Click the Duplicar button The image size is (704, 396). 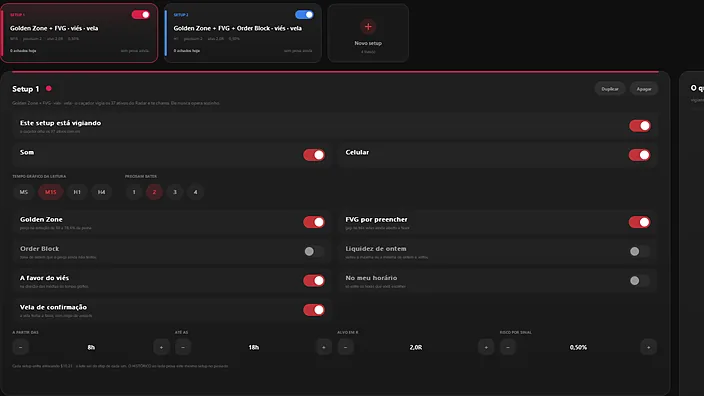[610, 89]
